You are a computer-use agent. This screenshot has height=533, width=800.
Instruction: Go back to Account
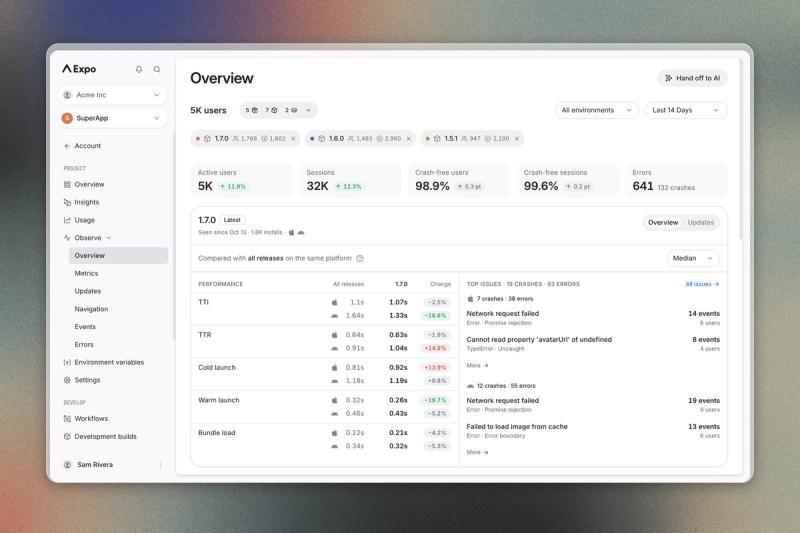click(x=83, y=146)
